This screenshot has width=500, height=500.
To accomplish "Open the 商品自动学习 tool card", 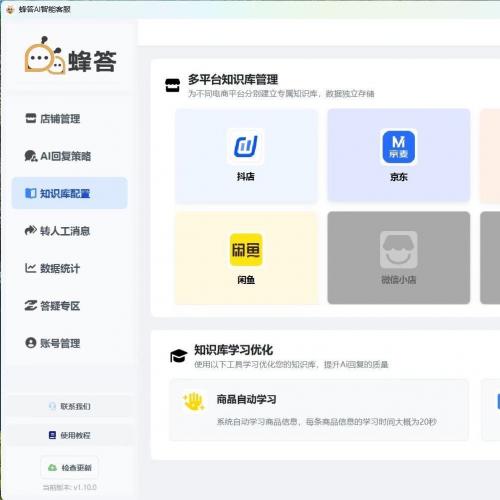I will 319,410.
